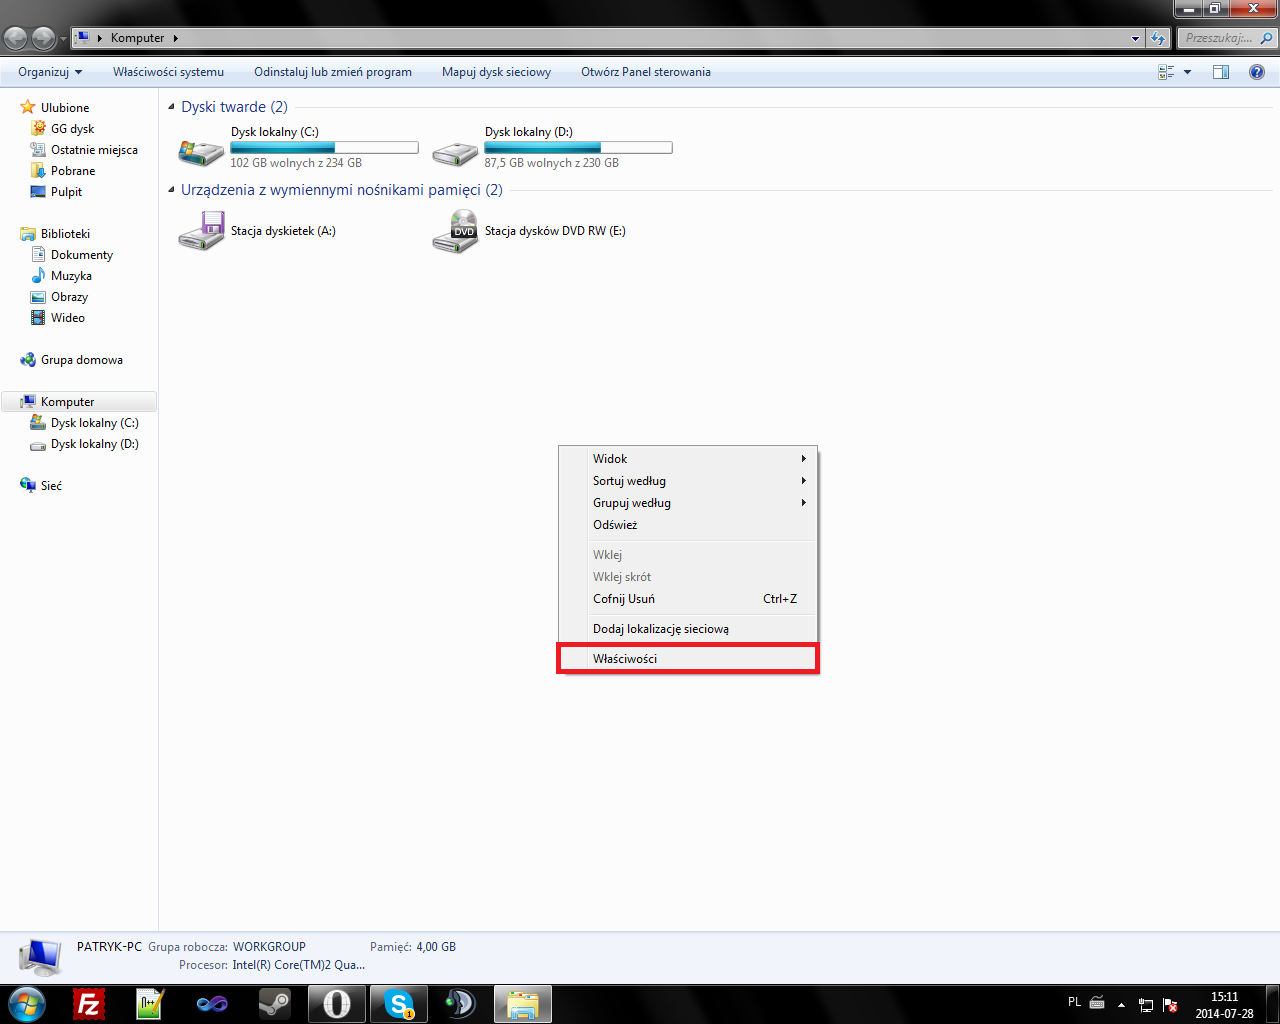Image resolution: width=1280 pixels, height=1024 pixels.
Task: Open the Obrazy library
Action: coord(59,297)
